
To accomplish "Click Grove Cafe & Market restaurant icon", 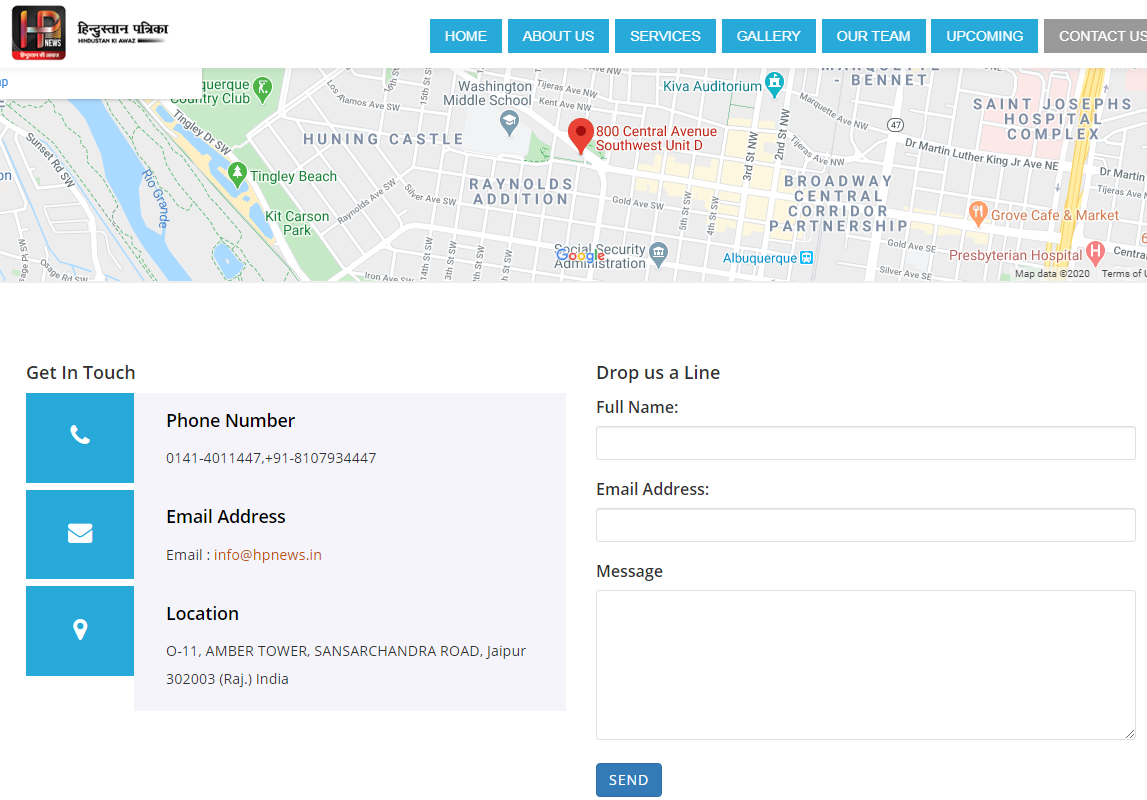I will coord(977,213).
